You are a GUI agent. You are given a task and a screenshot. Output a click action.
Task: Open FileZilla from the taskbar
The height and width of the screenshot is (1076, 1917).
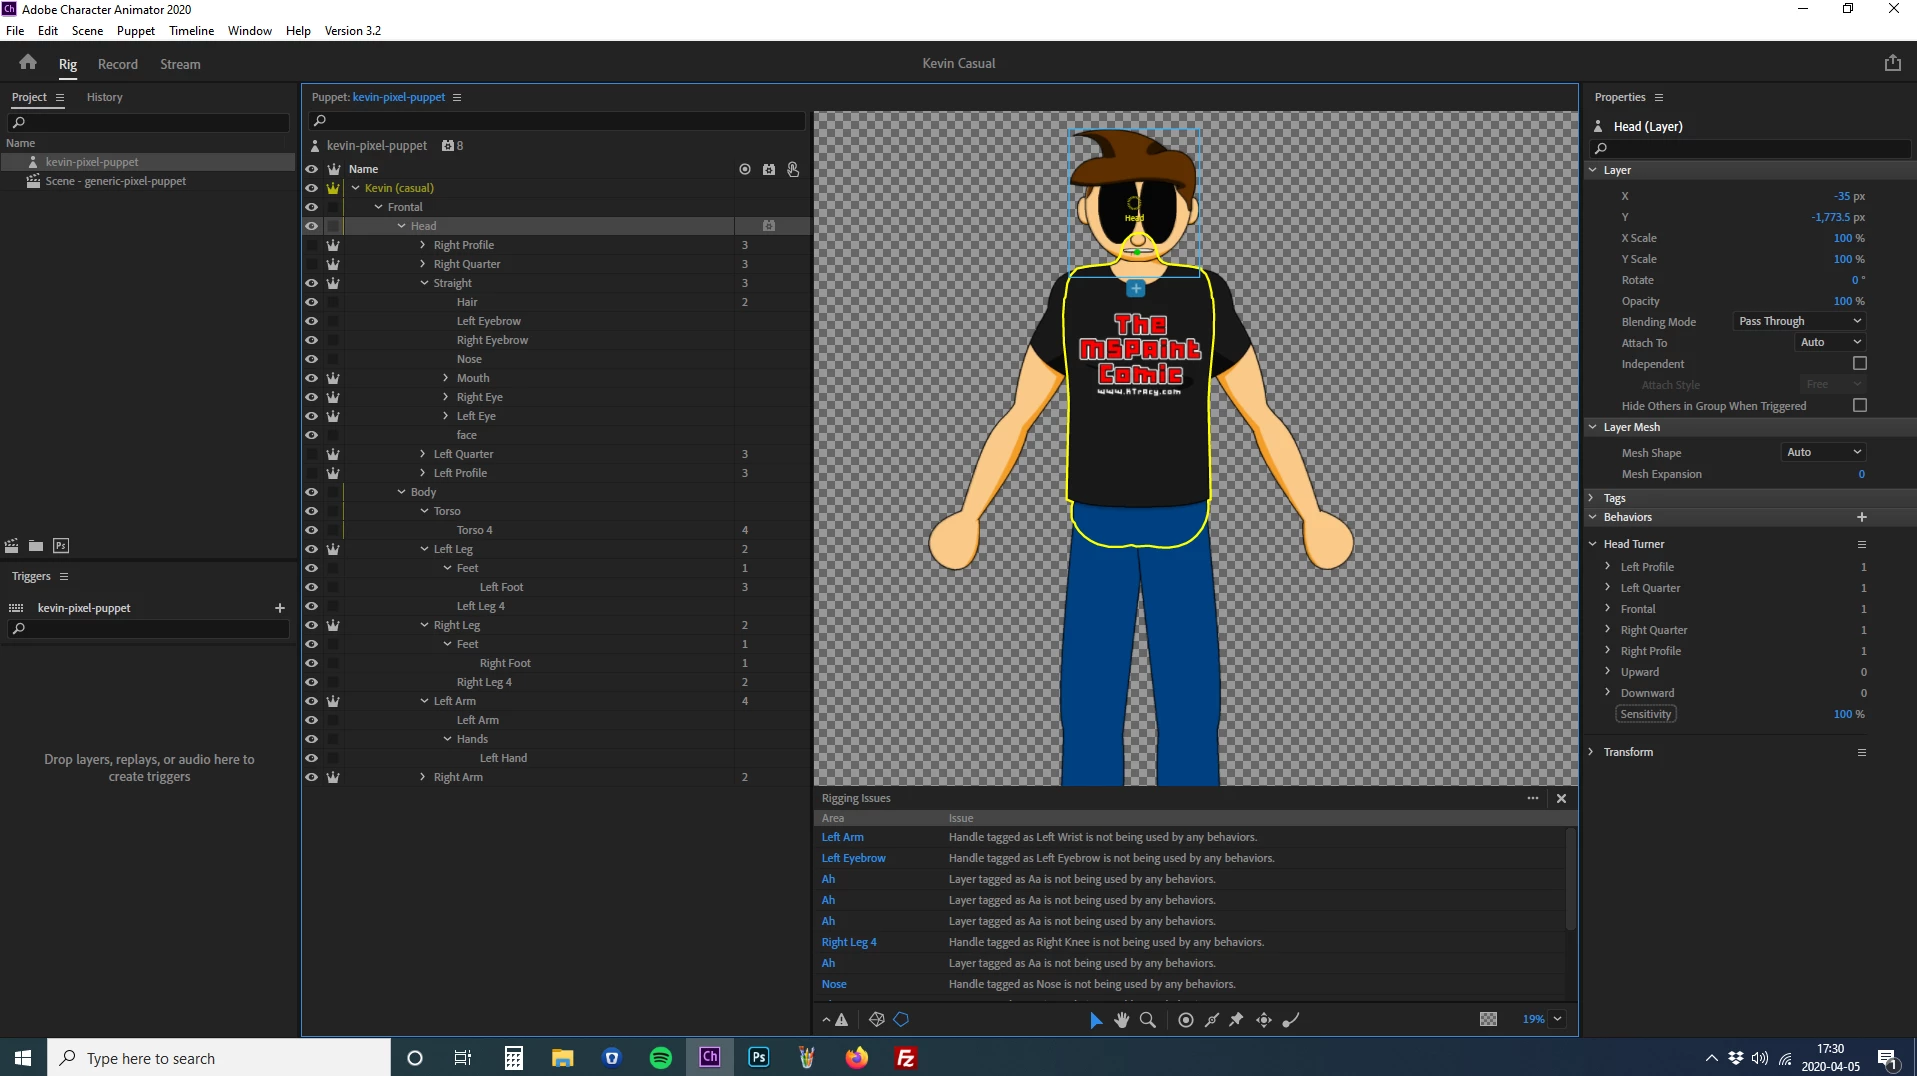point(906,1058)
